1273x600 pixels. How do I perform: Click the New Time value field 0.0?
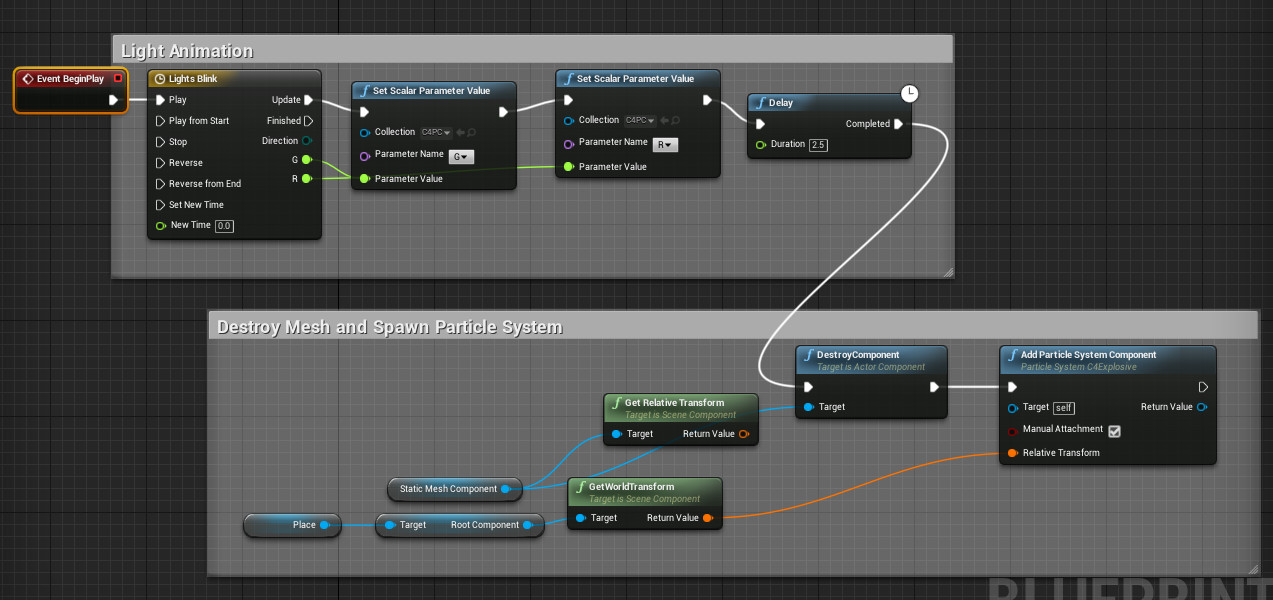[224, 226]
